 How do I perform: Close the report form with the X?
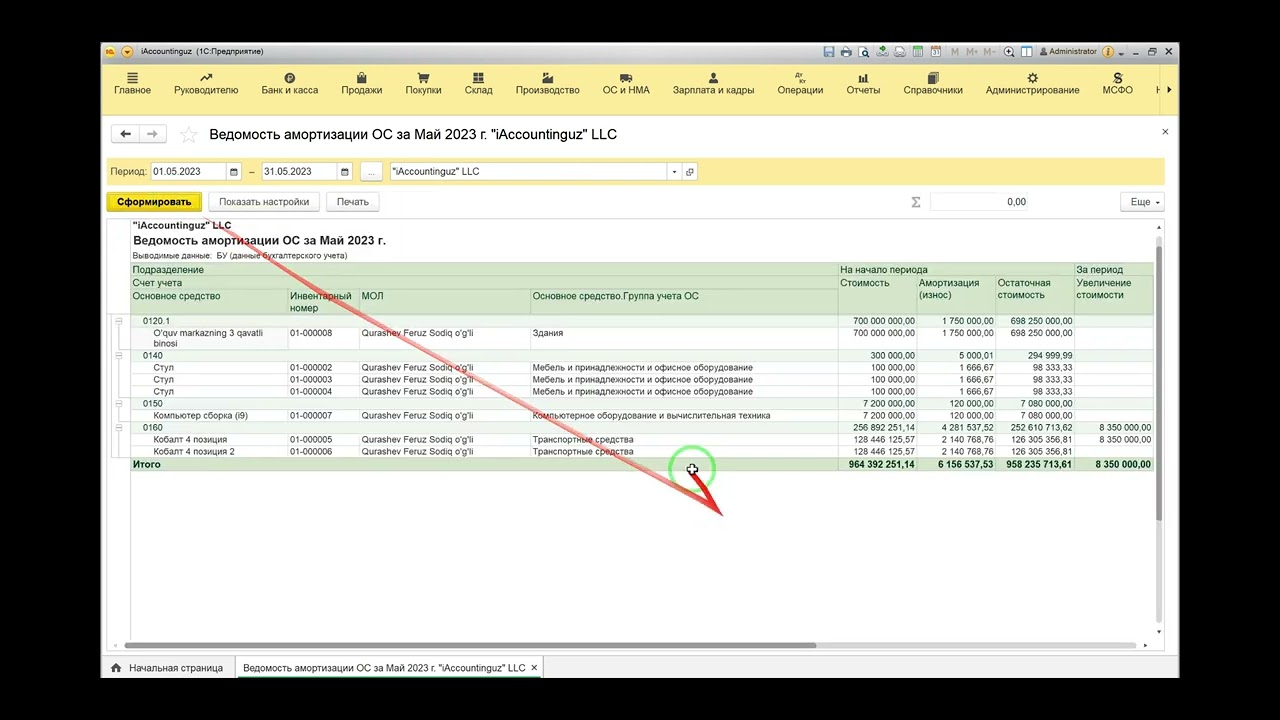click(1165, 132)
